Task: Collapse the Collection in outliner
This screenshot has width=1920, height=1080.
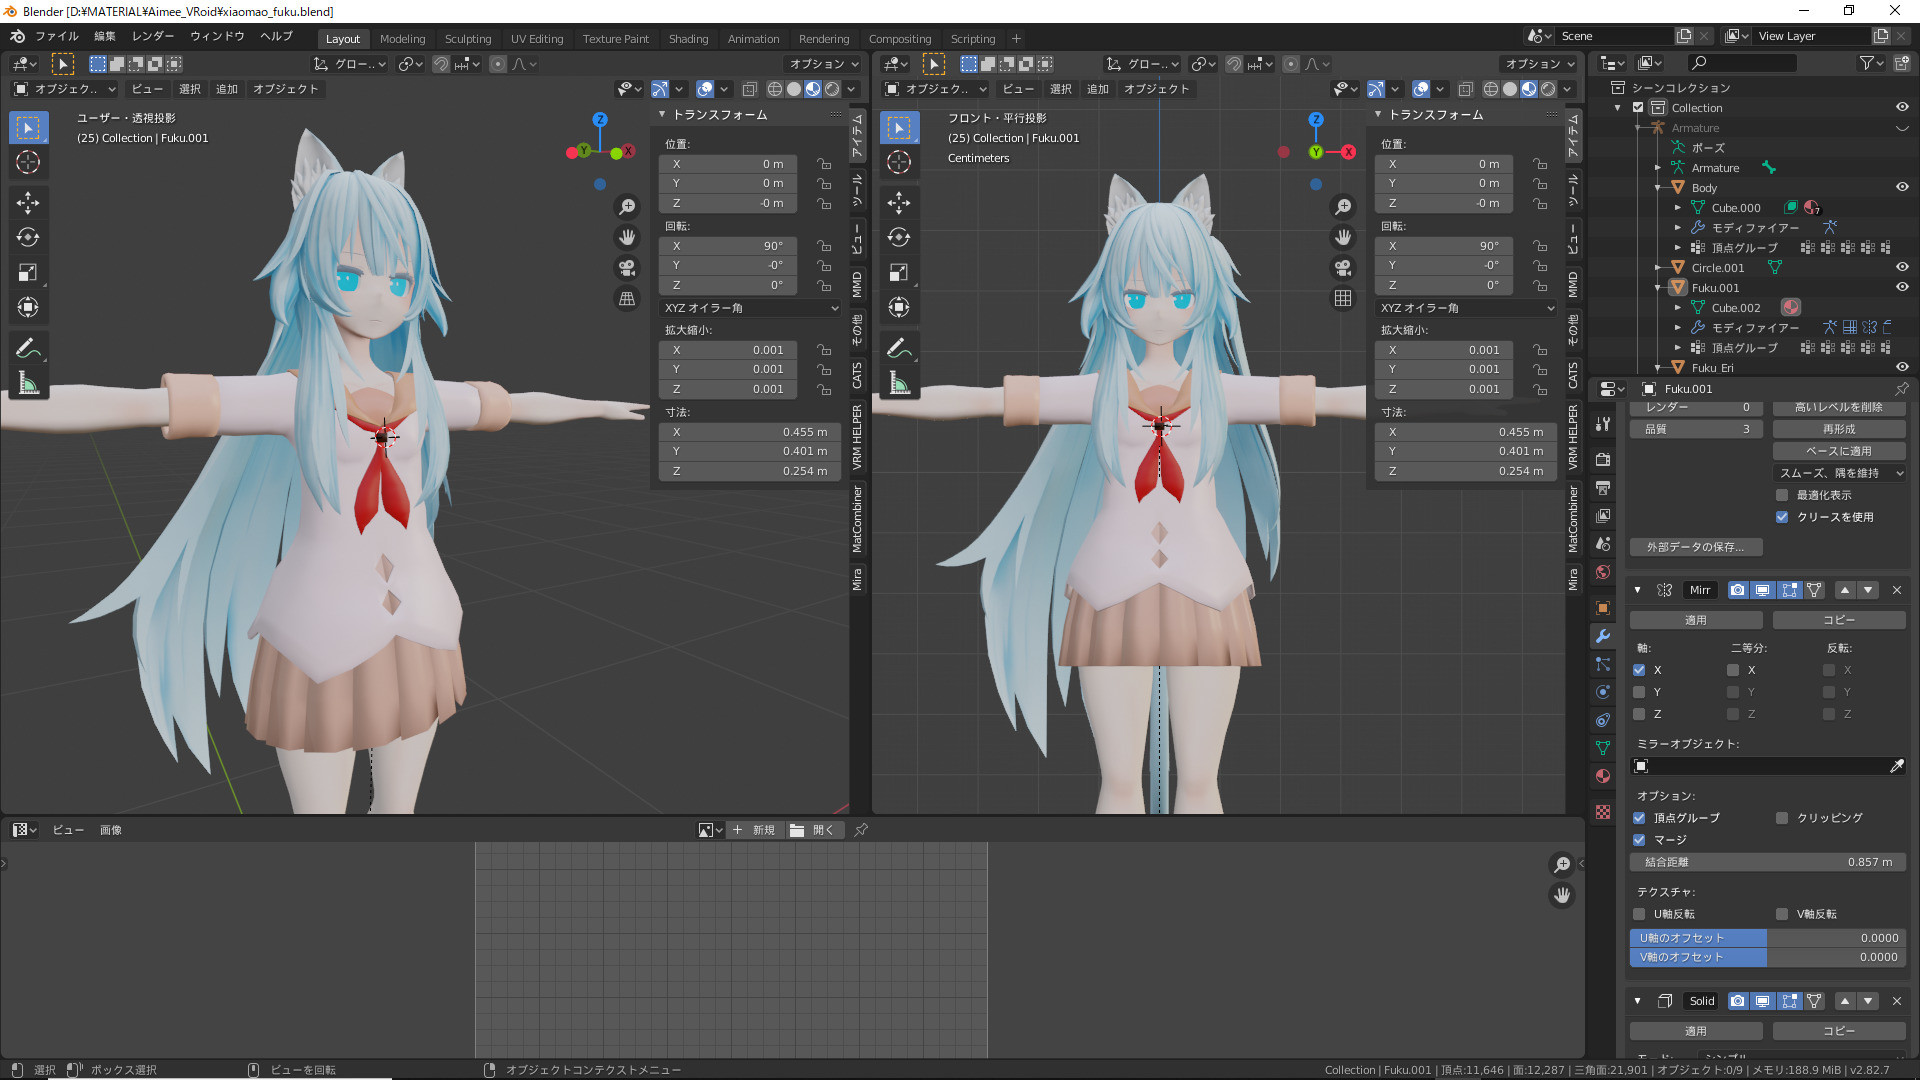Action: click(x=1618, y=108)
